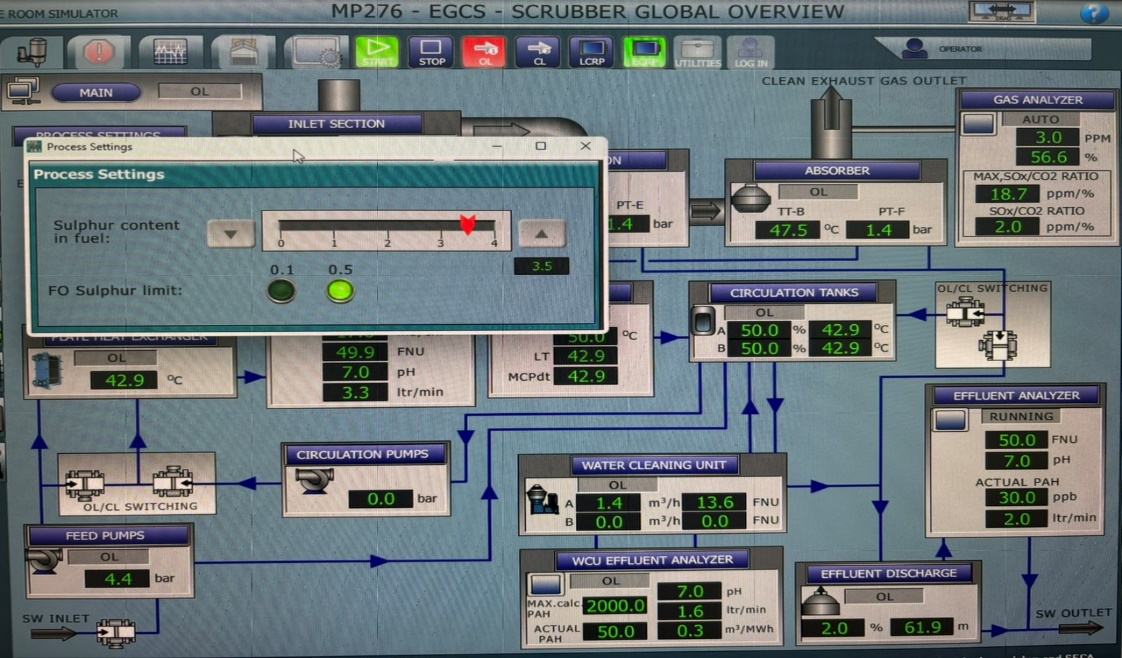
Task: Select the red OL open-loop mode icon
Action: tap(484, 51)
